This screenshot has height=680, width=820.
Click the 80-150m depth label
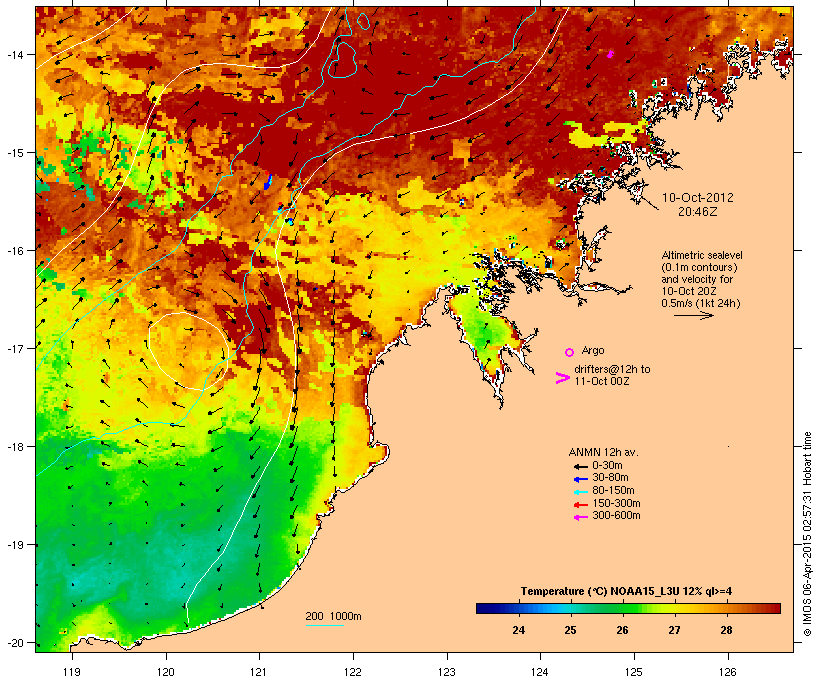coord(613,491)
